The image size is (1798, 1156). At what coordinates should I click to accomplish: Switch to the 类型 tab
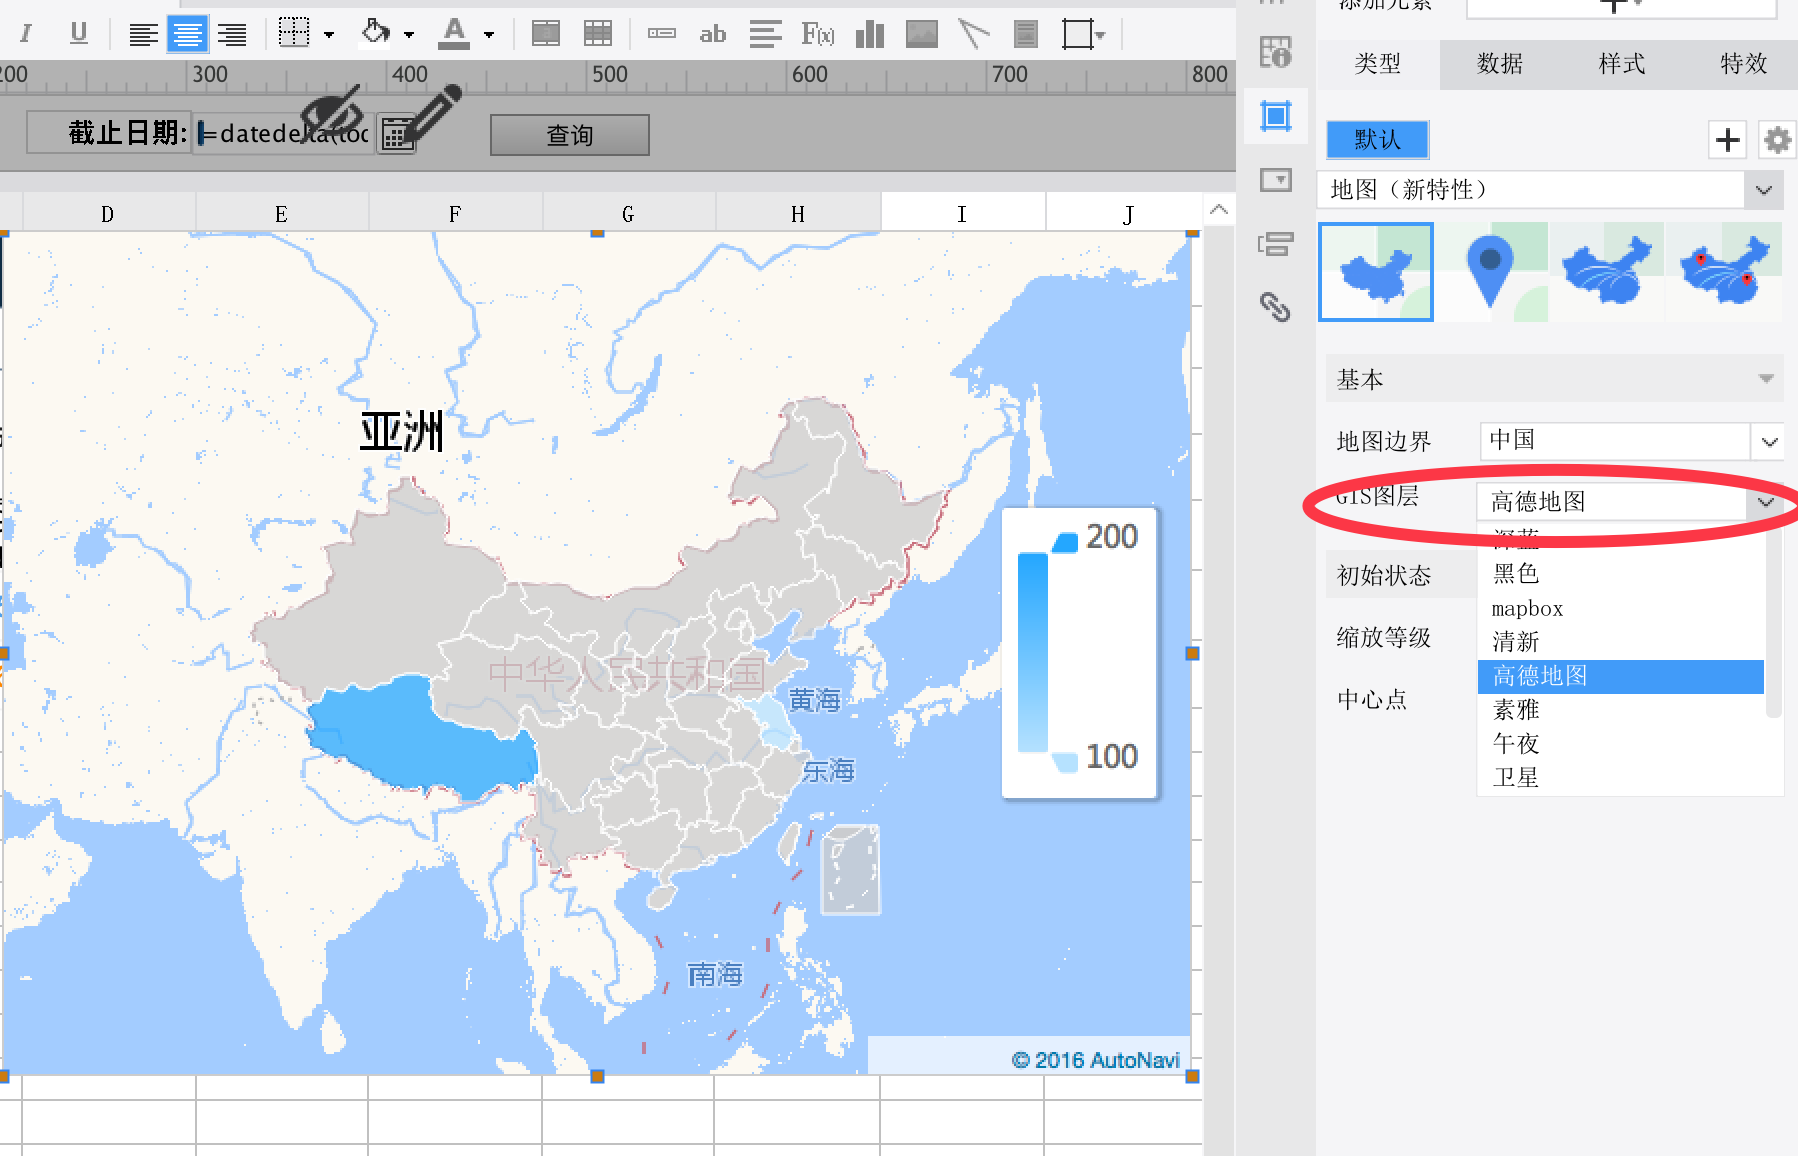point(1378,64)
